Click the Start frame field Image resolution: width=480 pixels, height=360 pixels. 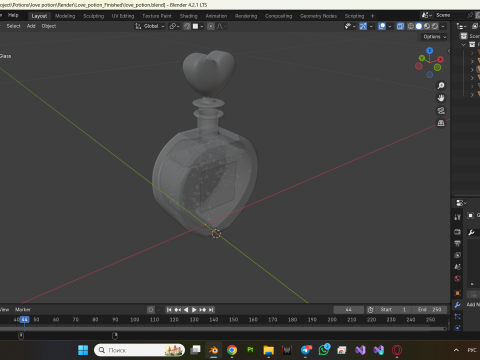click(x=393, y=310)
